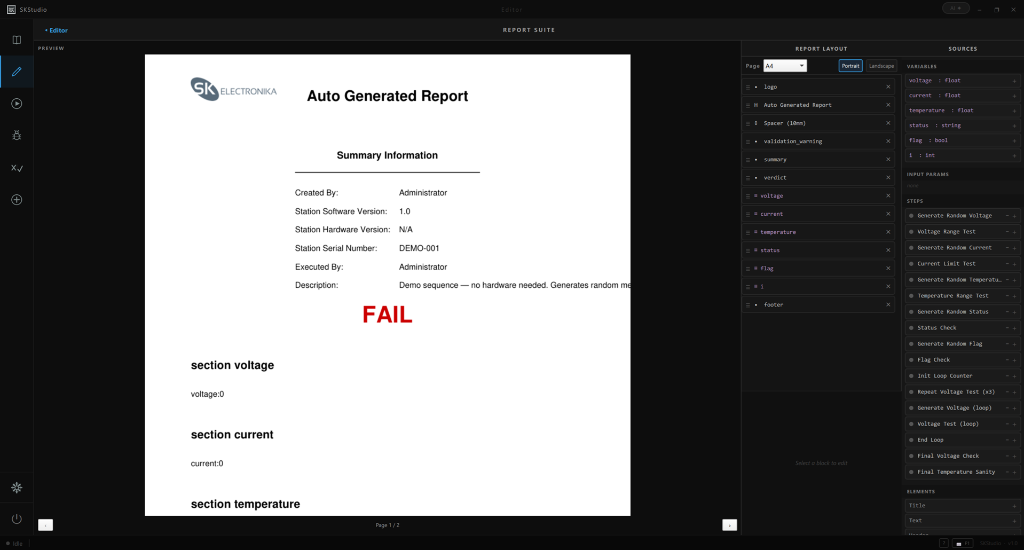Select the current block in Report Layout
Viewport: 1024px width, 550px height.
(819, 214)
